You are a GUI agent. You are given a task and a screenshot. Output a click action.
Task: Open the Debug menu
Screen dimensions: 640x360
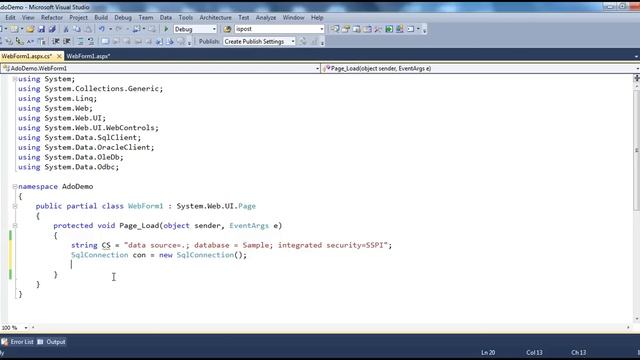tap(123, 18)
